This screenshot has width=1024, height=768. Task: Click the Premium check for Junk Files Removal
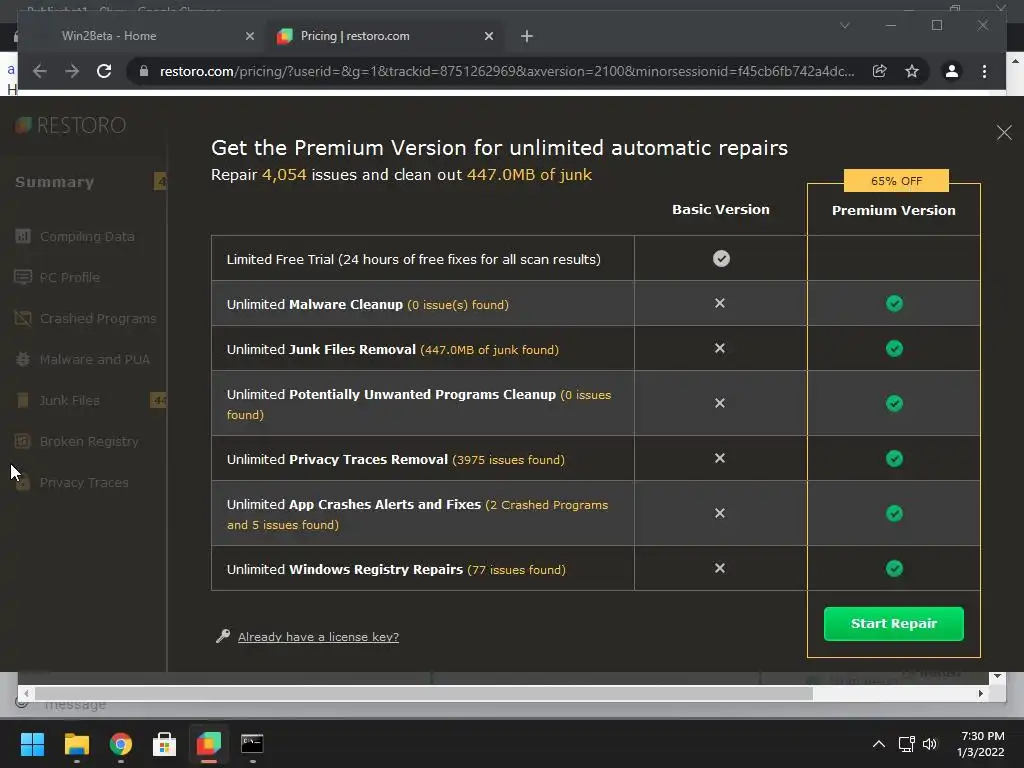(x=894, y=349)
